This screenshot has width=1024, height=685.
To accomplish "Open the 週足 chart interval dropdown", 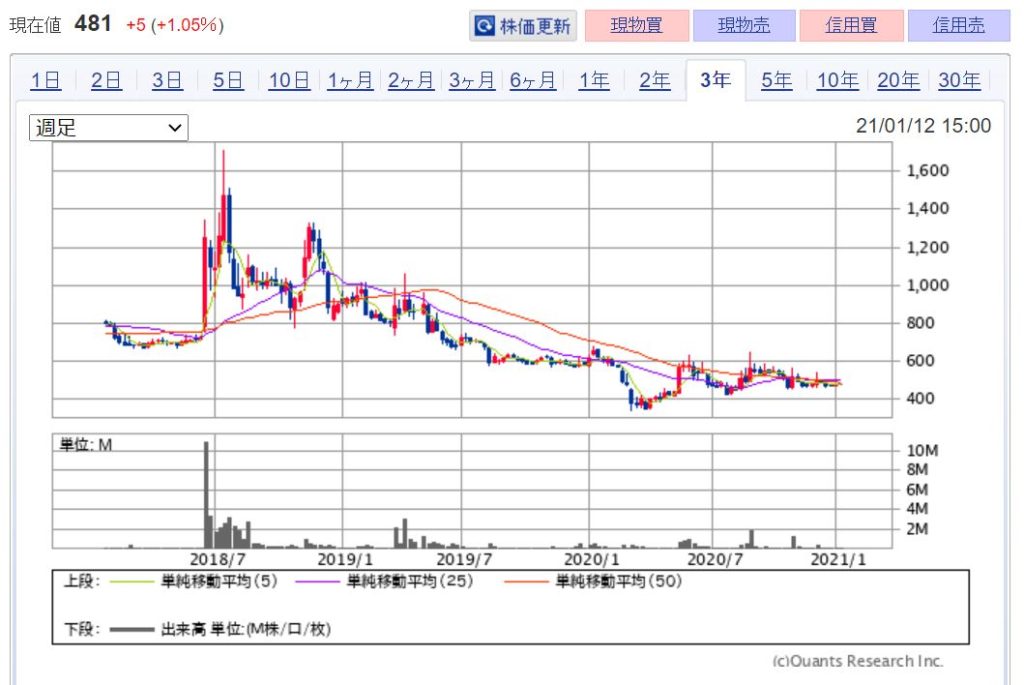I will coord(109,128).
